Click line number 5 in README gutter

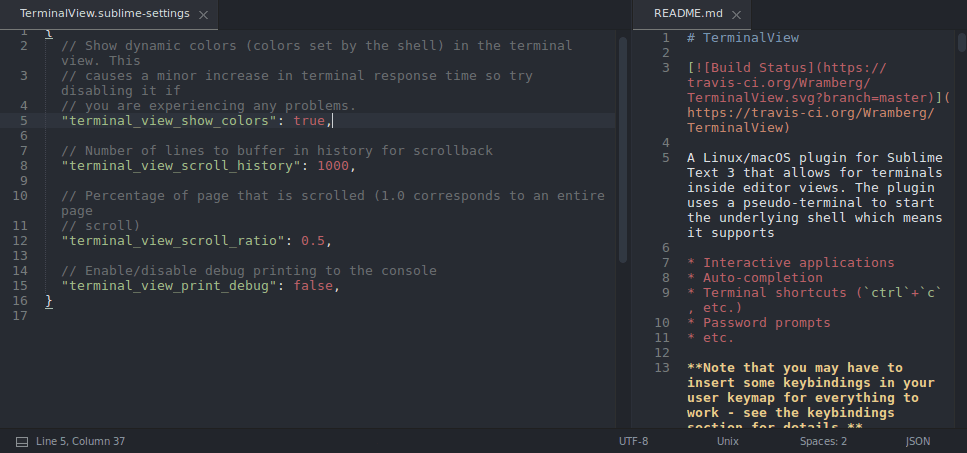click(x=665, y=158)
